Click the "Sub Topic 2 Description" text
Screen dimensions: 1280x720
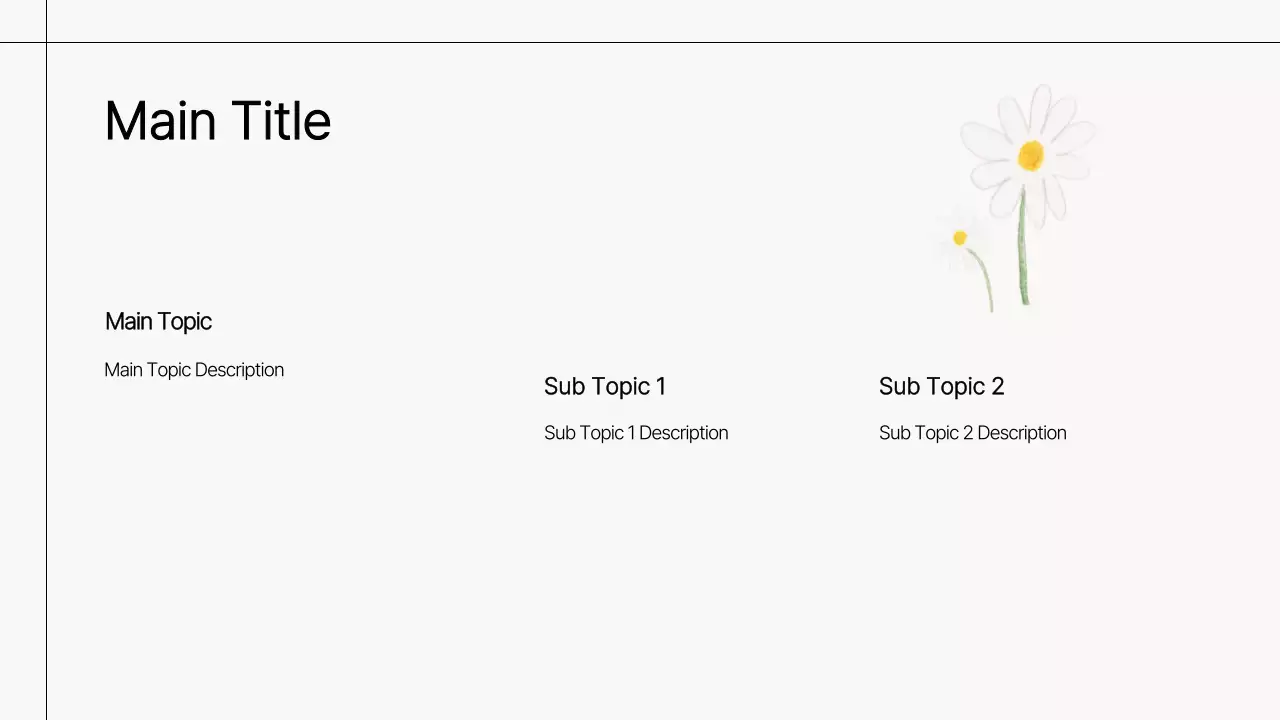[972, 433]
